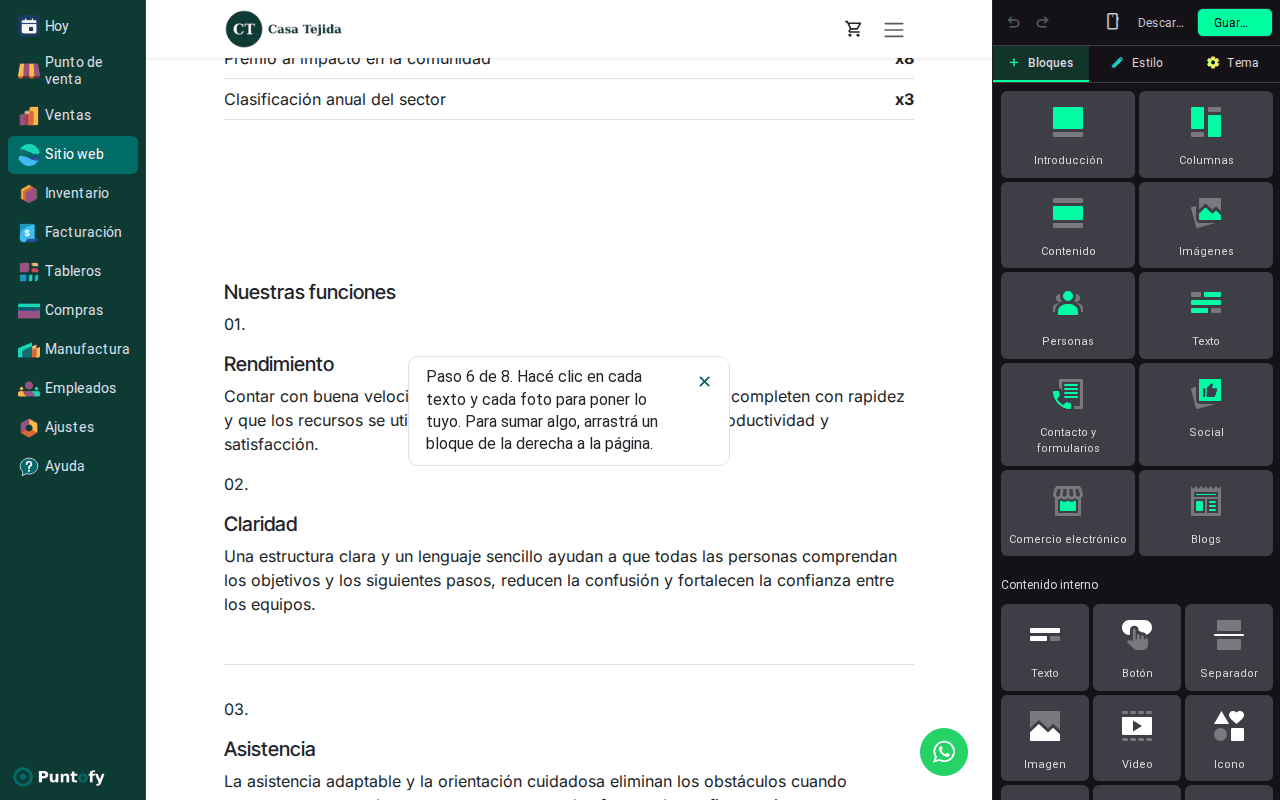1280x800 pixels.
Task: Open Ayuda help entry
Action: pyautogui.click(x=73, y=466)
